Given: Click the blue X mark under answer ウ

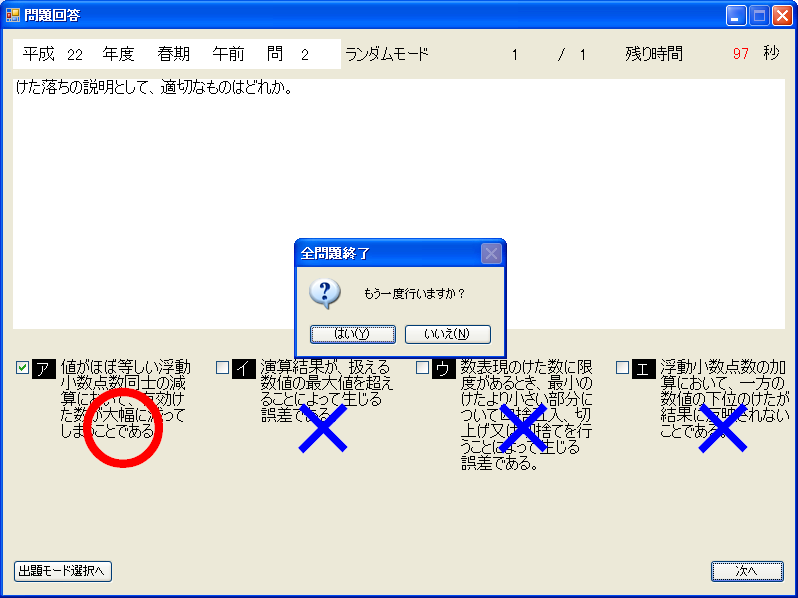Looking at the screenshot, I should click(523, 428).
